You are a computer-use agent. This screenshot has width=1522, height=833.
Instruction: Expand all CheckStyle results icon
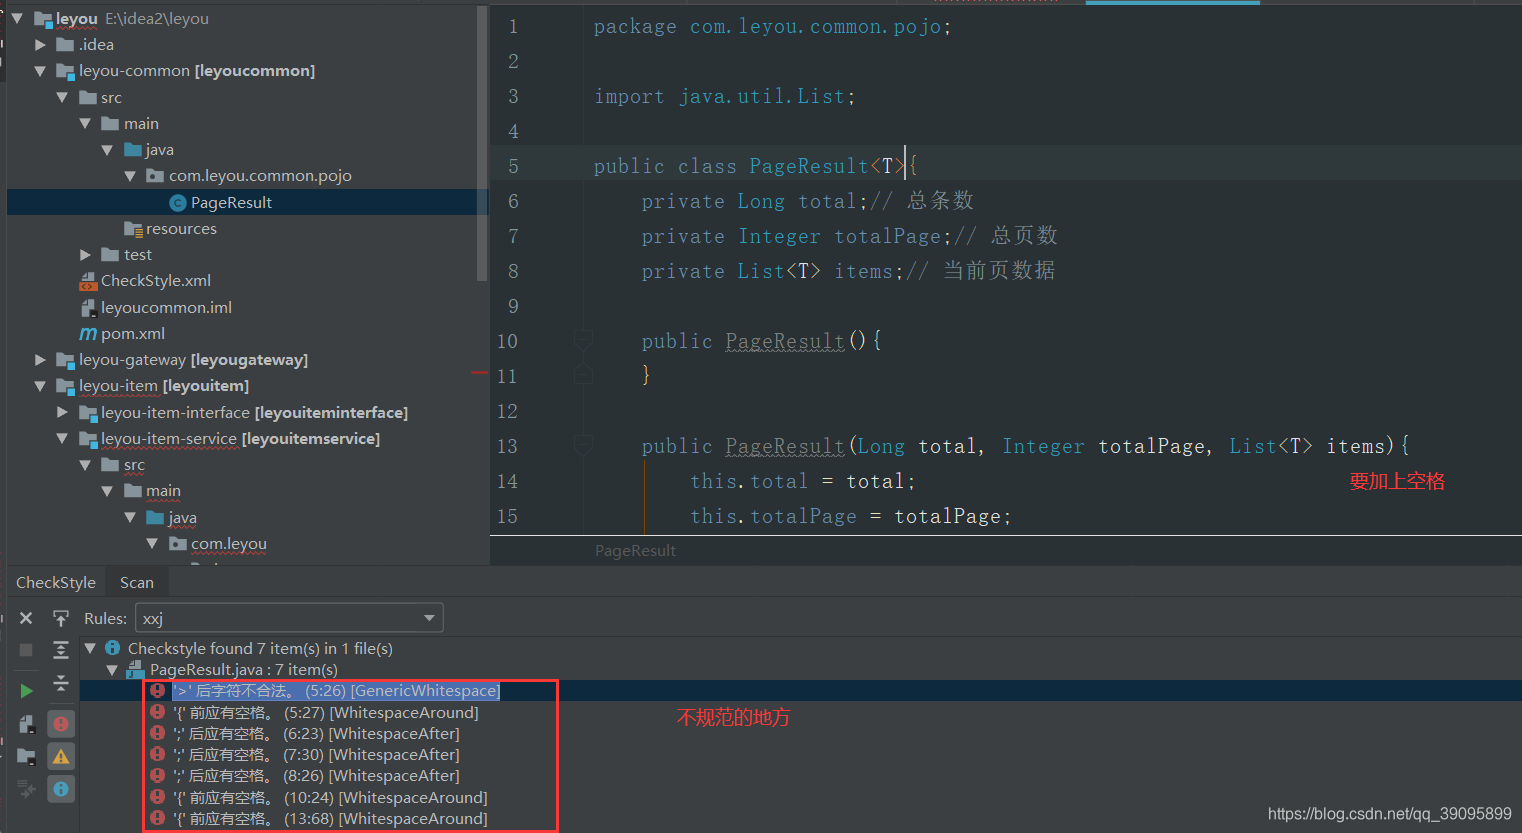[61, 650]
